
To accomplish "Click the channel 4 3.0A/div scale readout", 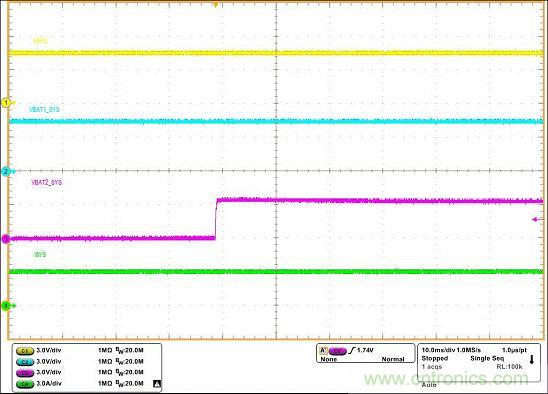I will tap(49, 384).
